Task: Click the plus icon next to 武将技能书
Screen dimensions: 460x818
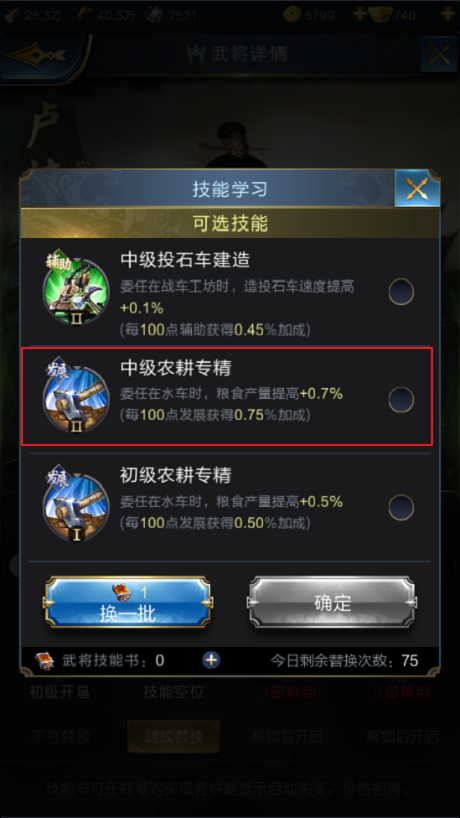Action: (211, 660)
